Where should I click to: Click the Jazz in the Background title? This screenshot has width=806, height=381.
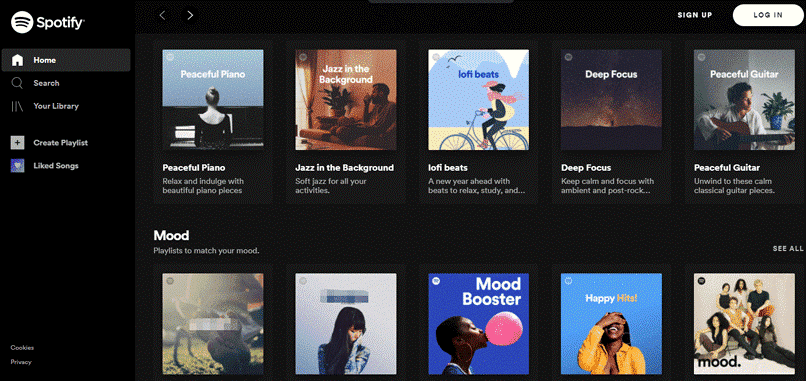(344, 168)
